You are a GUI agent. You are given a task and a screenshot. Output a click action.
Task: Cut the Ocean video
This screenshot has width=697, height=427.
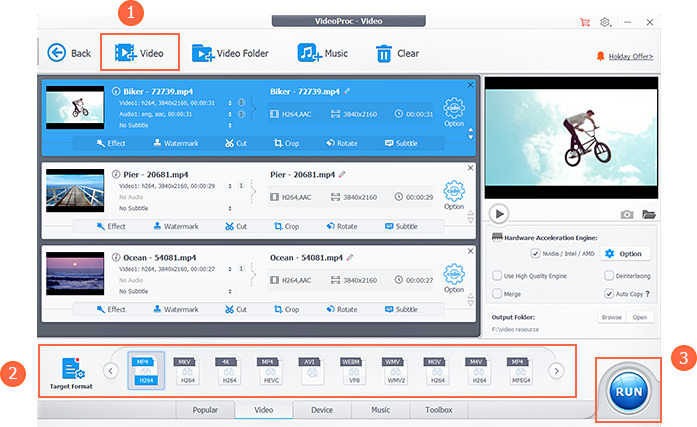point(236,309)
